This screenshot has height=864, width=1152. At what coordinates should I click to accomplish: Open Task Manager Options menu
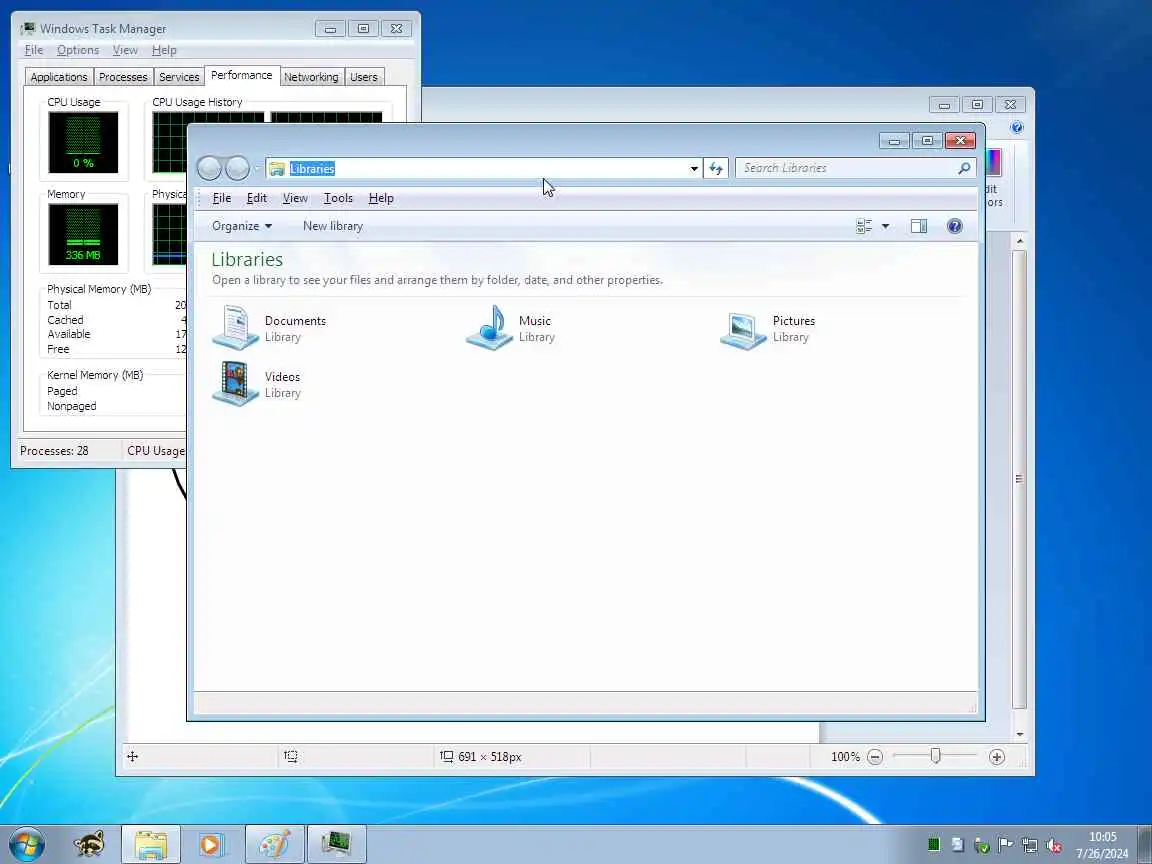coord(78,50)
